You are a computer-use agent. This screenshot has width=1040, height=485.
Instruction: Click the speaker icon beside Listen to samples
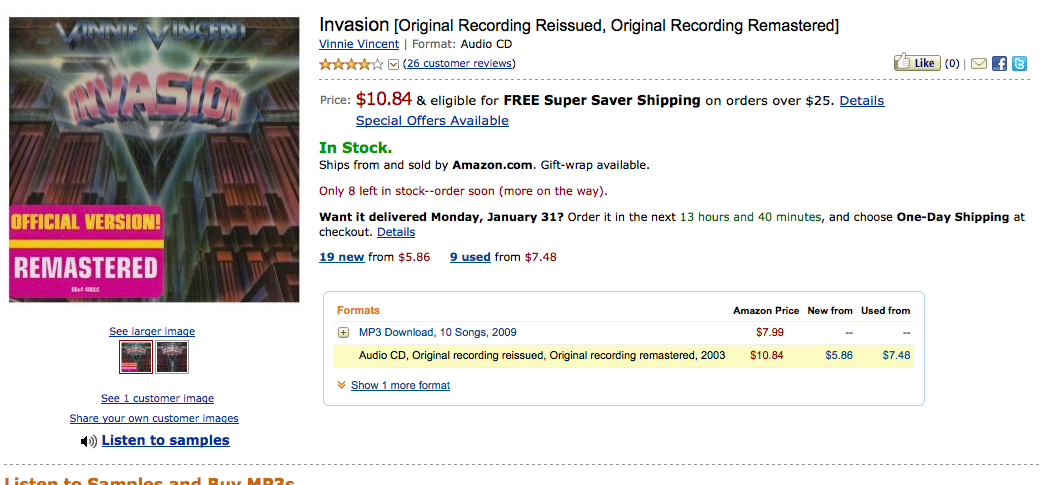tap(88, 441)
